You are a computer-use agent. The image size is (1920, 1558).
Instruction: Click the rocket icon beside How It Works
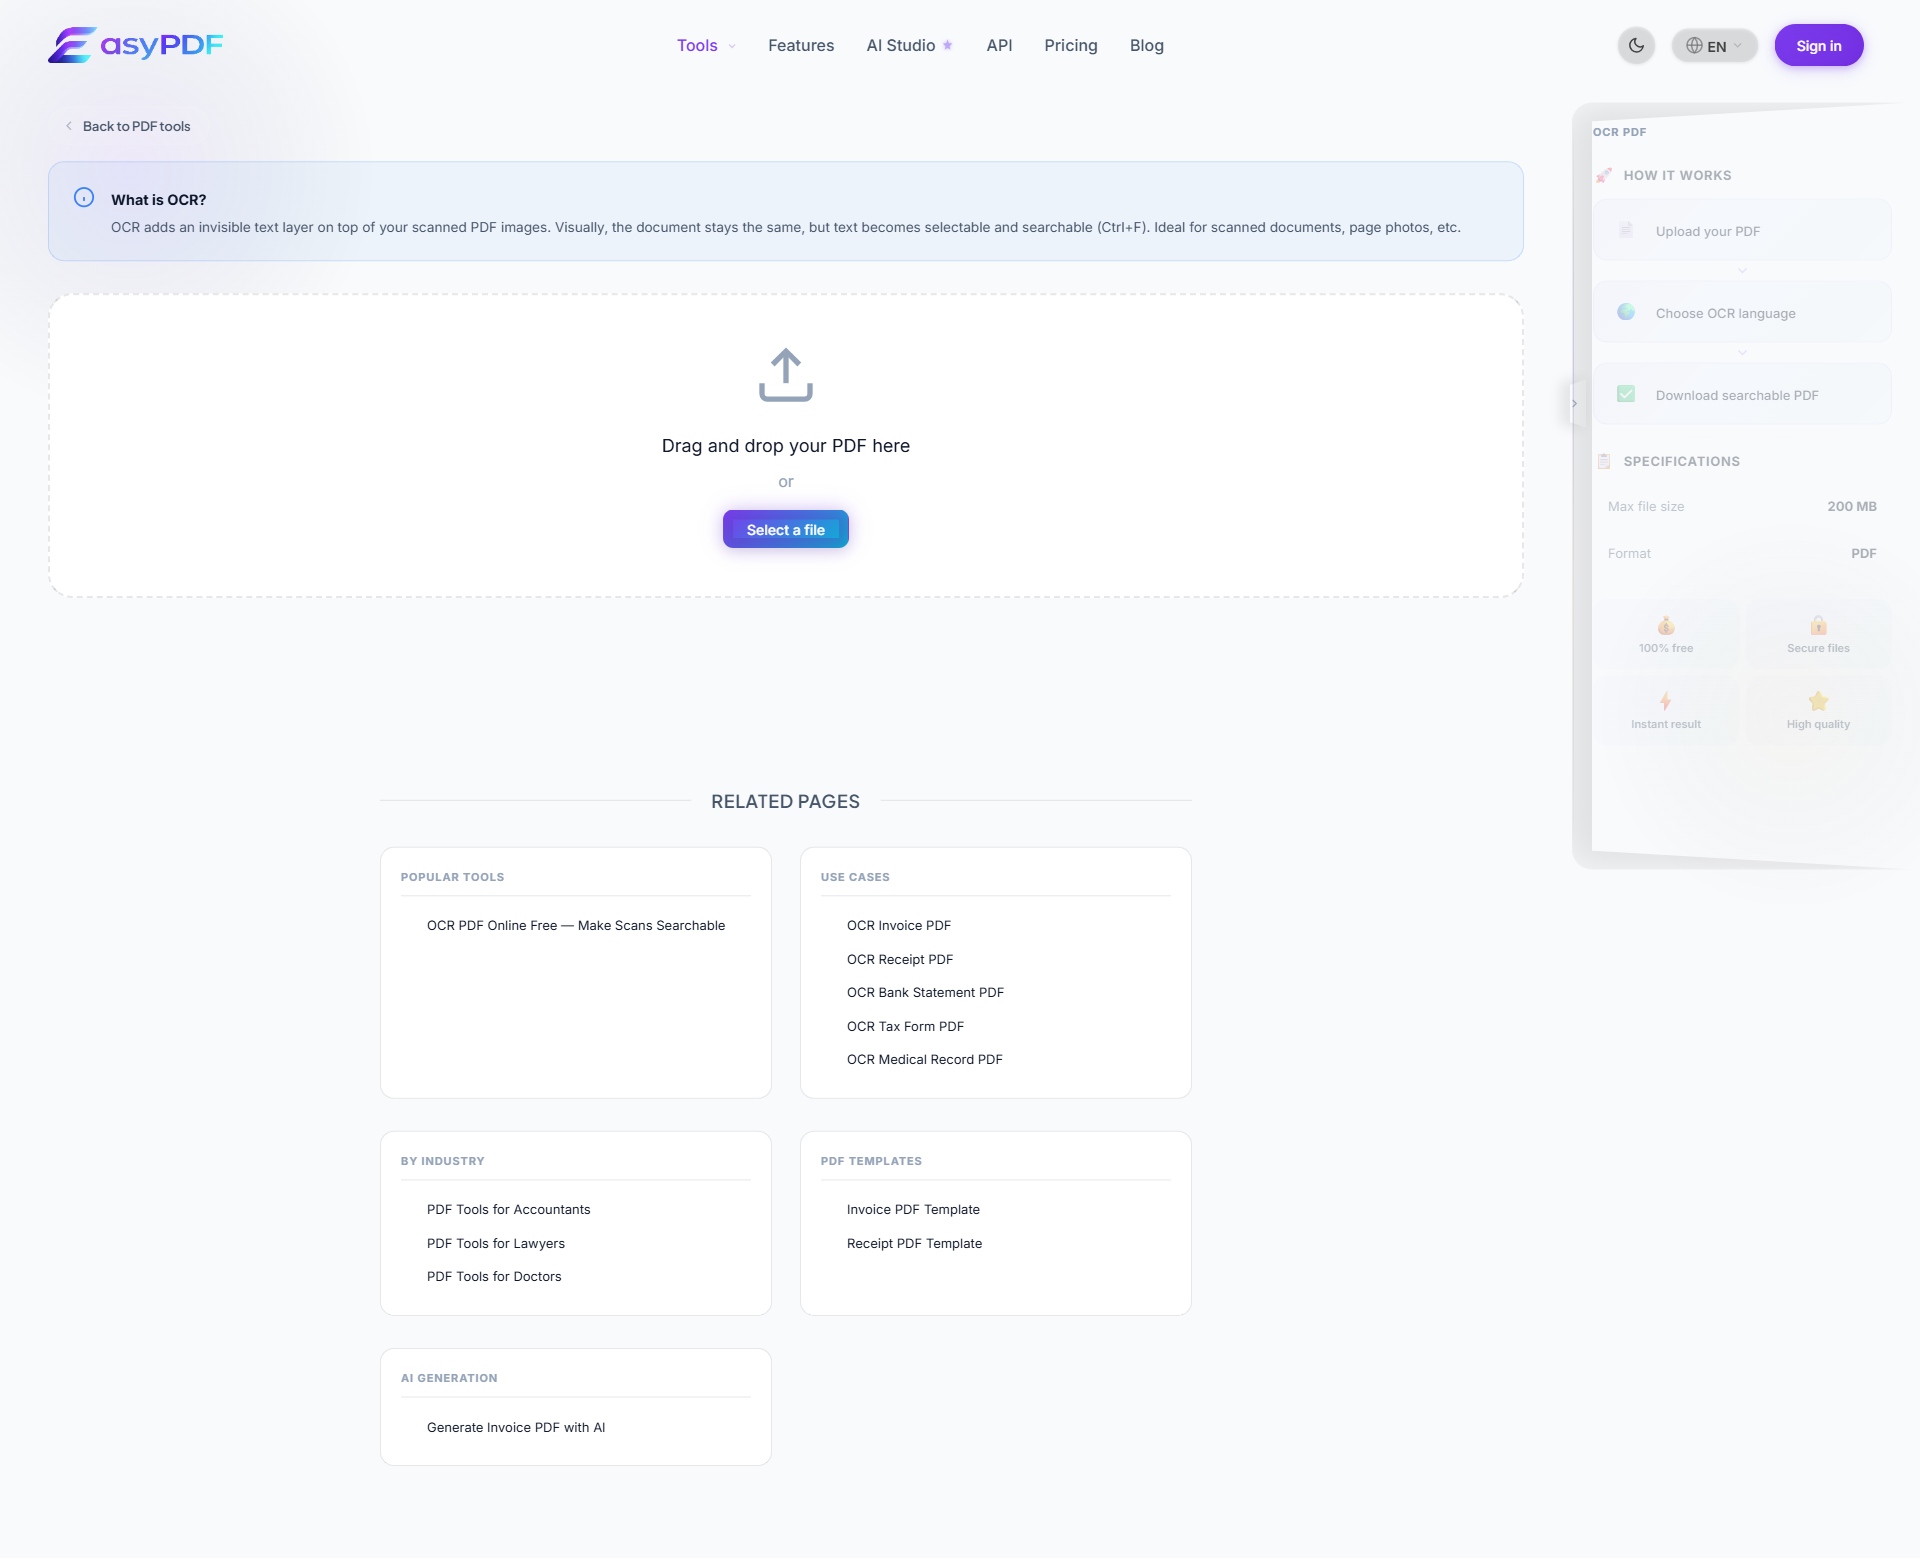coord(1603,175)
